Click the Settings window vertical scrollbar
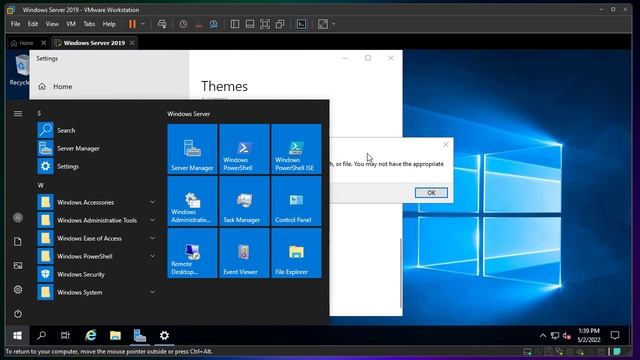 [x=400, y=273]
